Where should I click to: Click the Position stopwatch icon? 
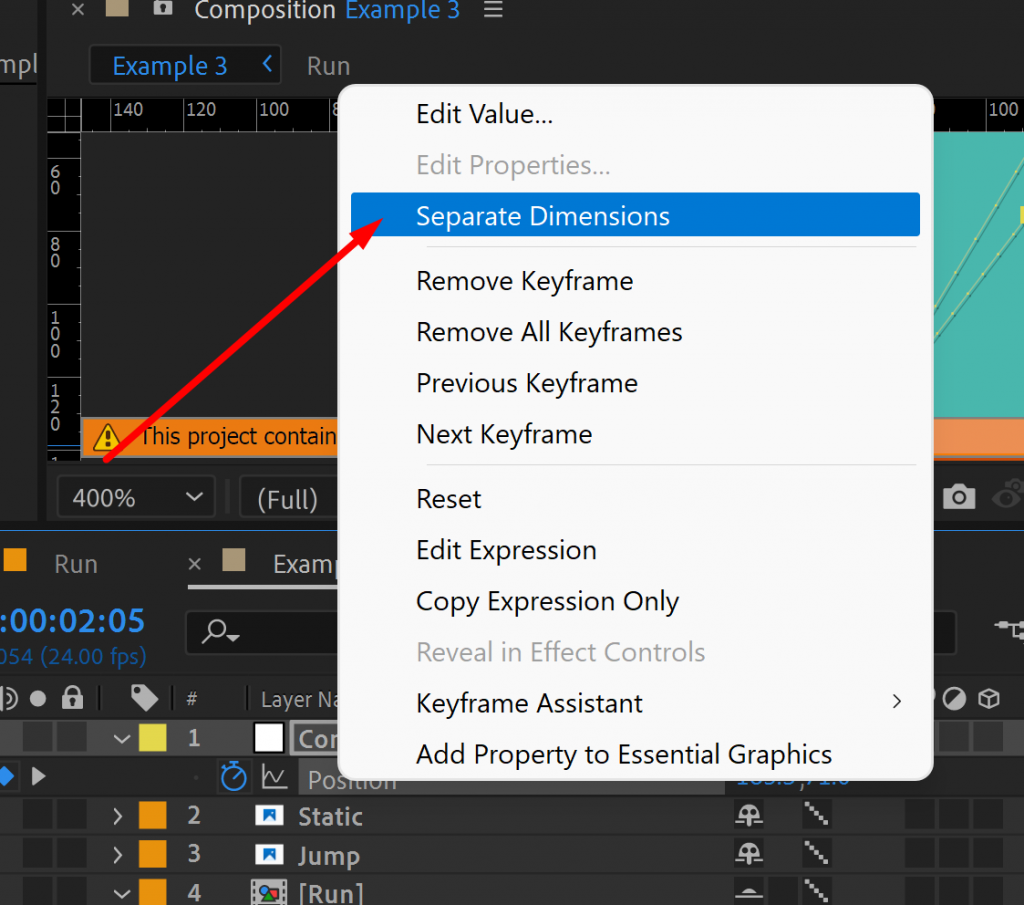tap(234, 777)
